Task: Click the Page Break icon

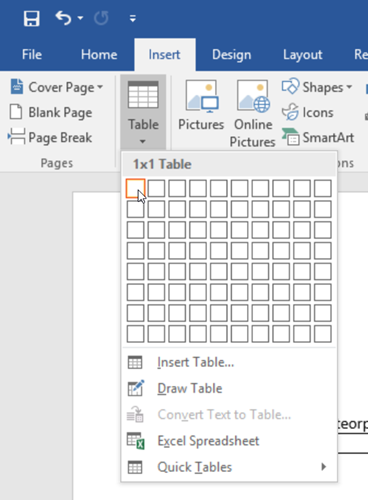Action: point(16,137)
